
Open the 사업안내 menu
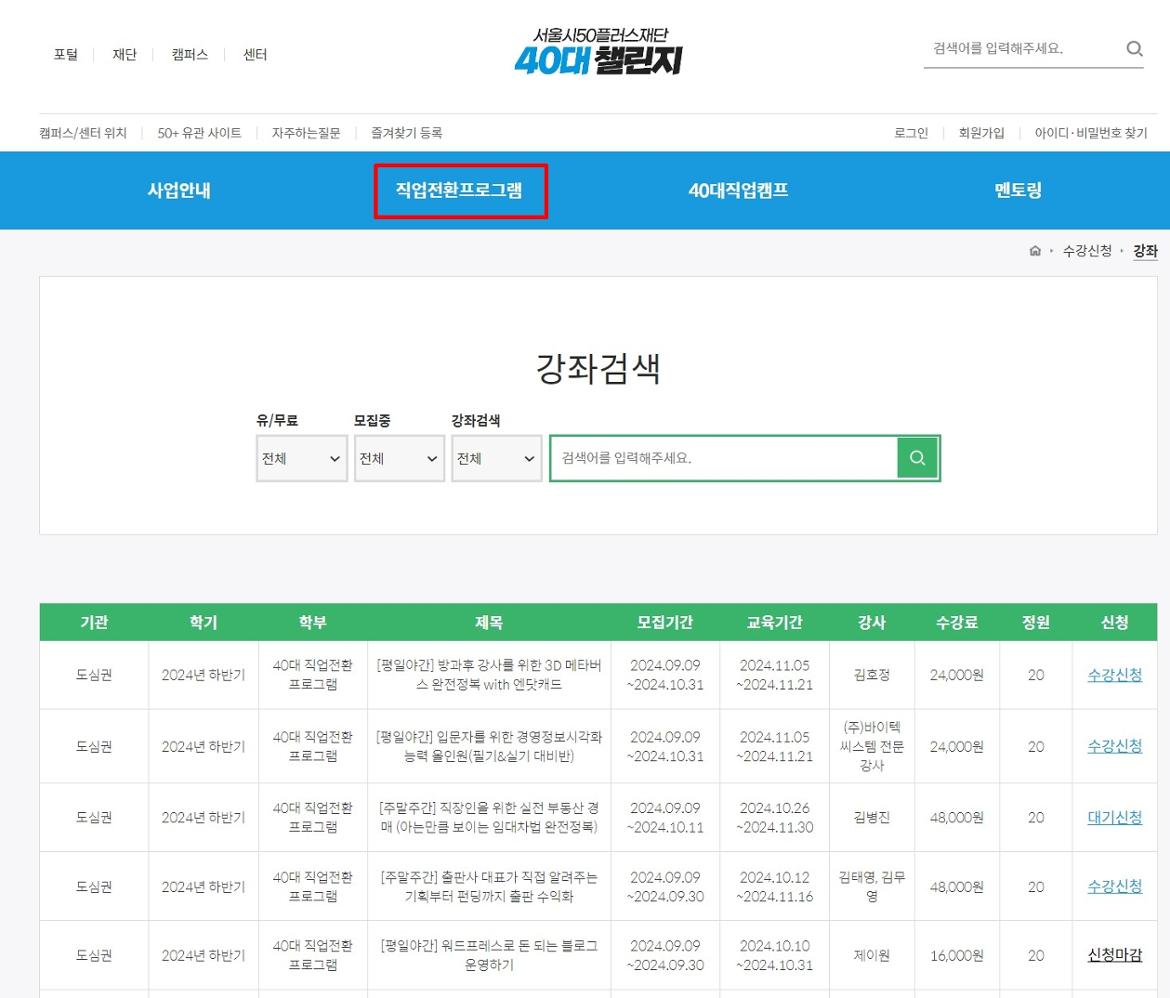pos(179,191)
